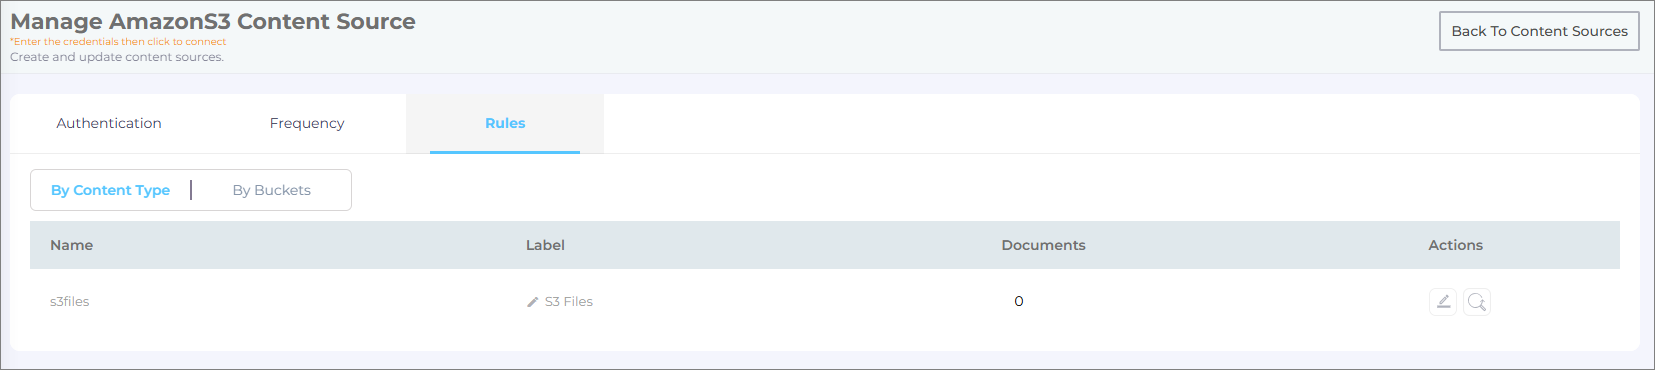1655x370 pixels.
Task: Click the S3 Files label text
Action: coord(569,301)
